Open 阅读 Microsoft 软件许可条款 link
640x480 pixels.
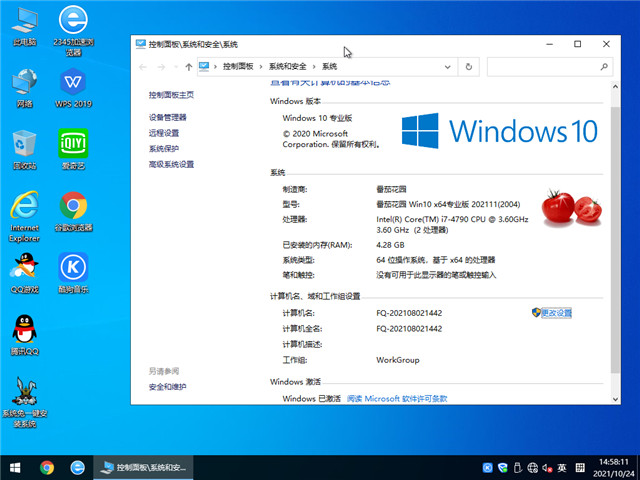pos(397,398)
